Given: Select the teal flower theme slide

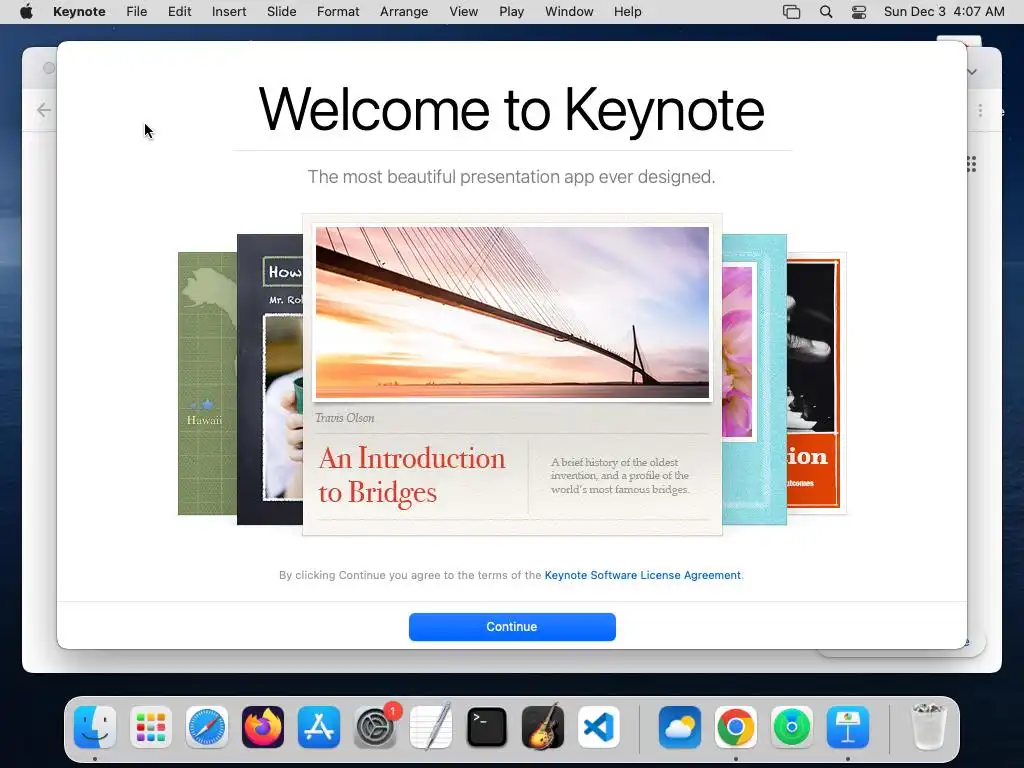Looking at the screenshot, I should click(754, 379).
